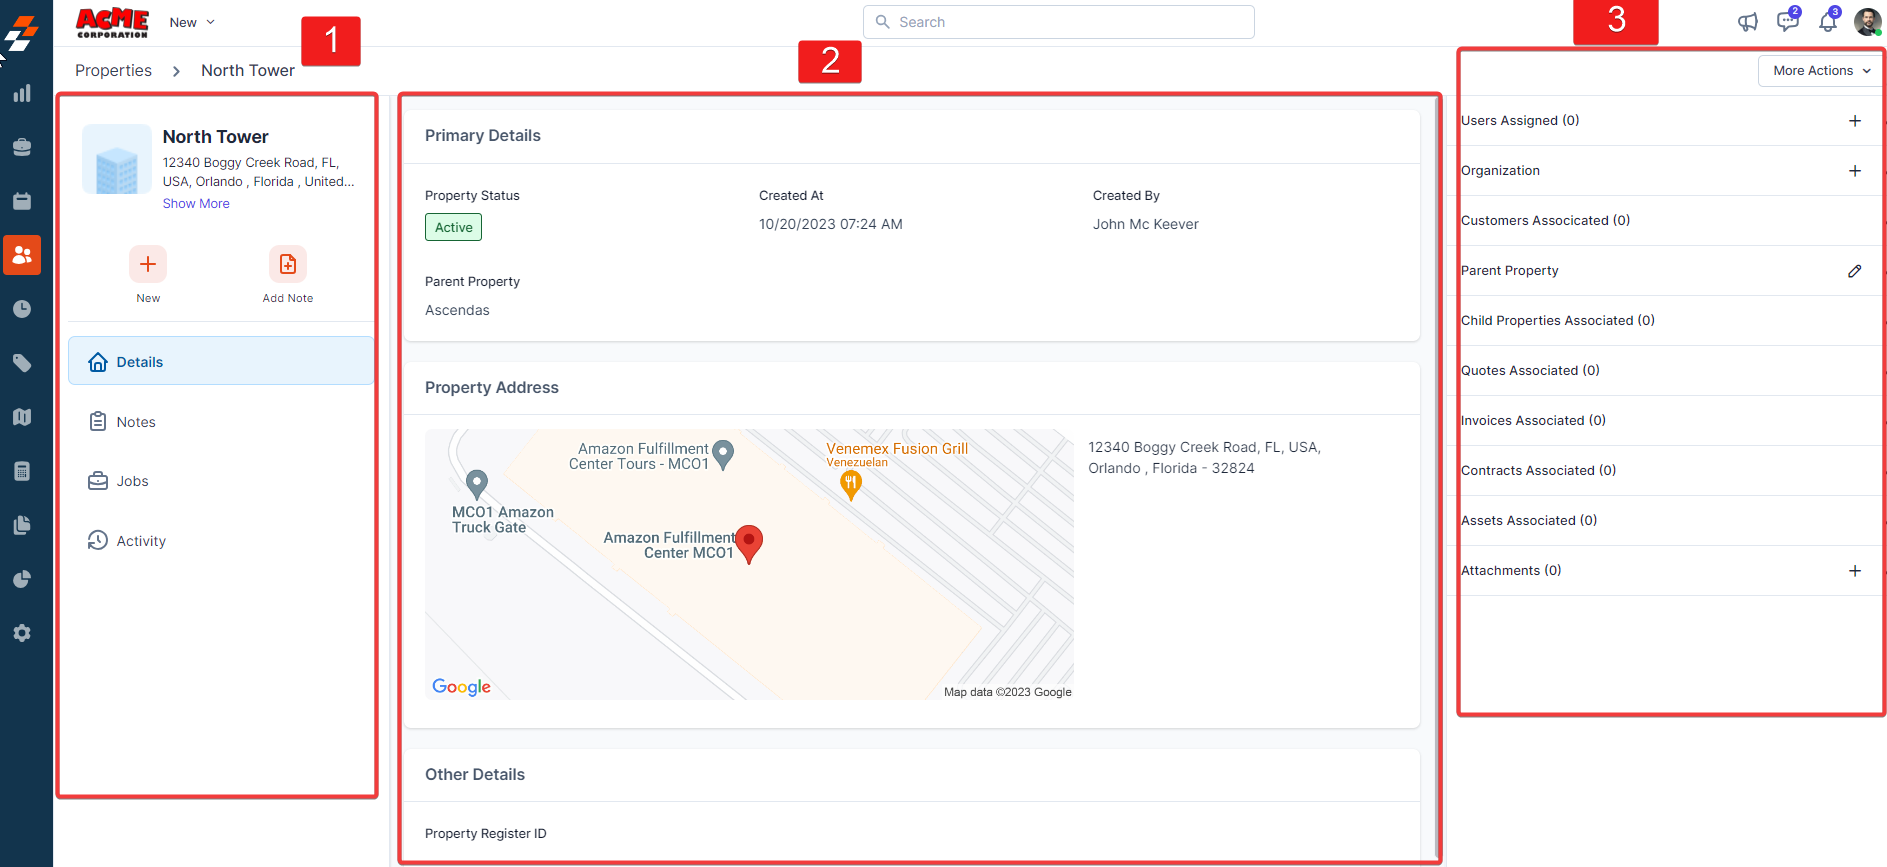The image size is (1887, 867).
Task: Open the Notes tab
Action: pos(136,422)
